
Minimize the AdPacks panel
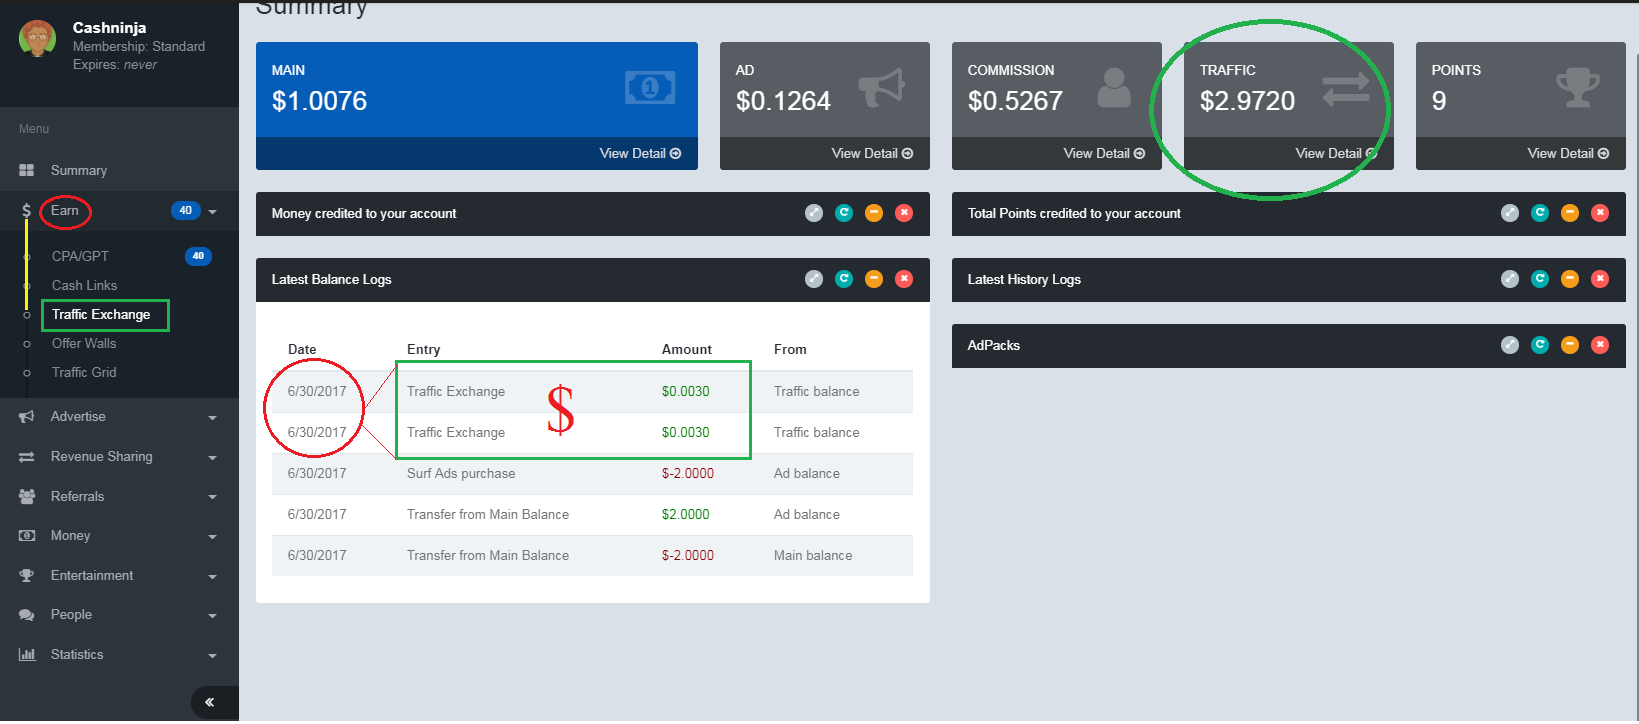pyautogui.click(x=1570, y=345)
